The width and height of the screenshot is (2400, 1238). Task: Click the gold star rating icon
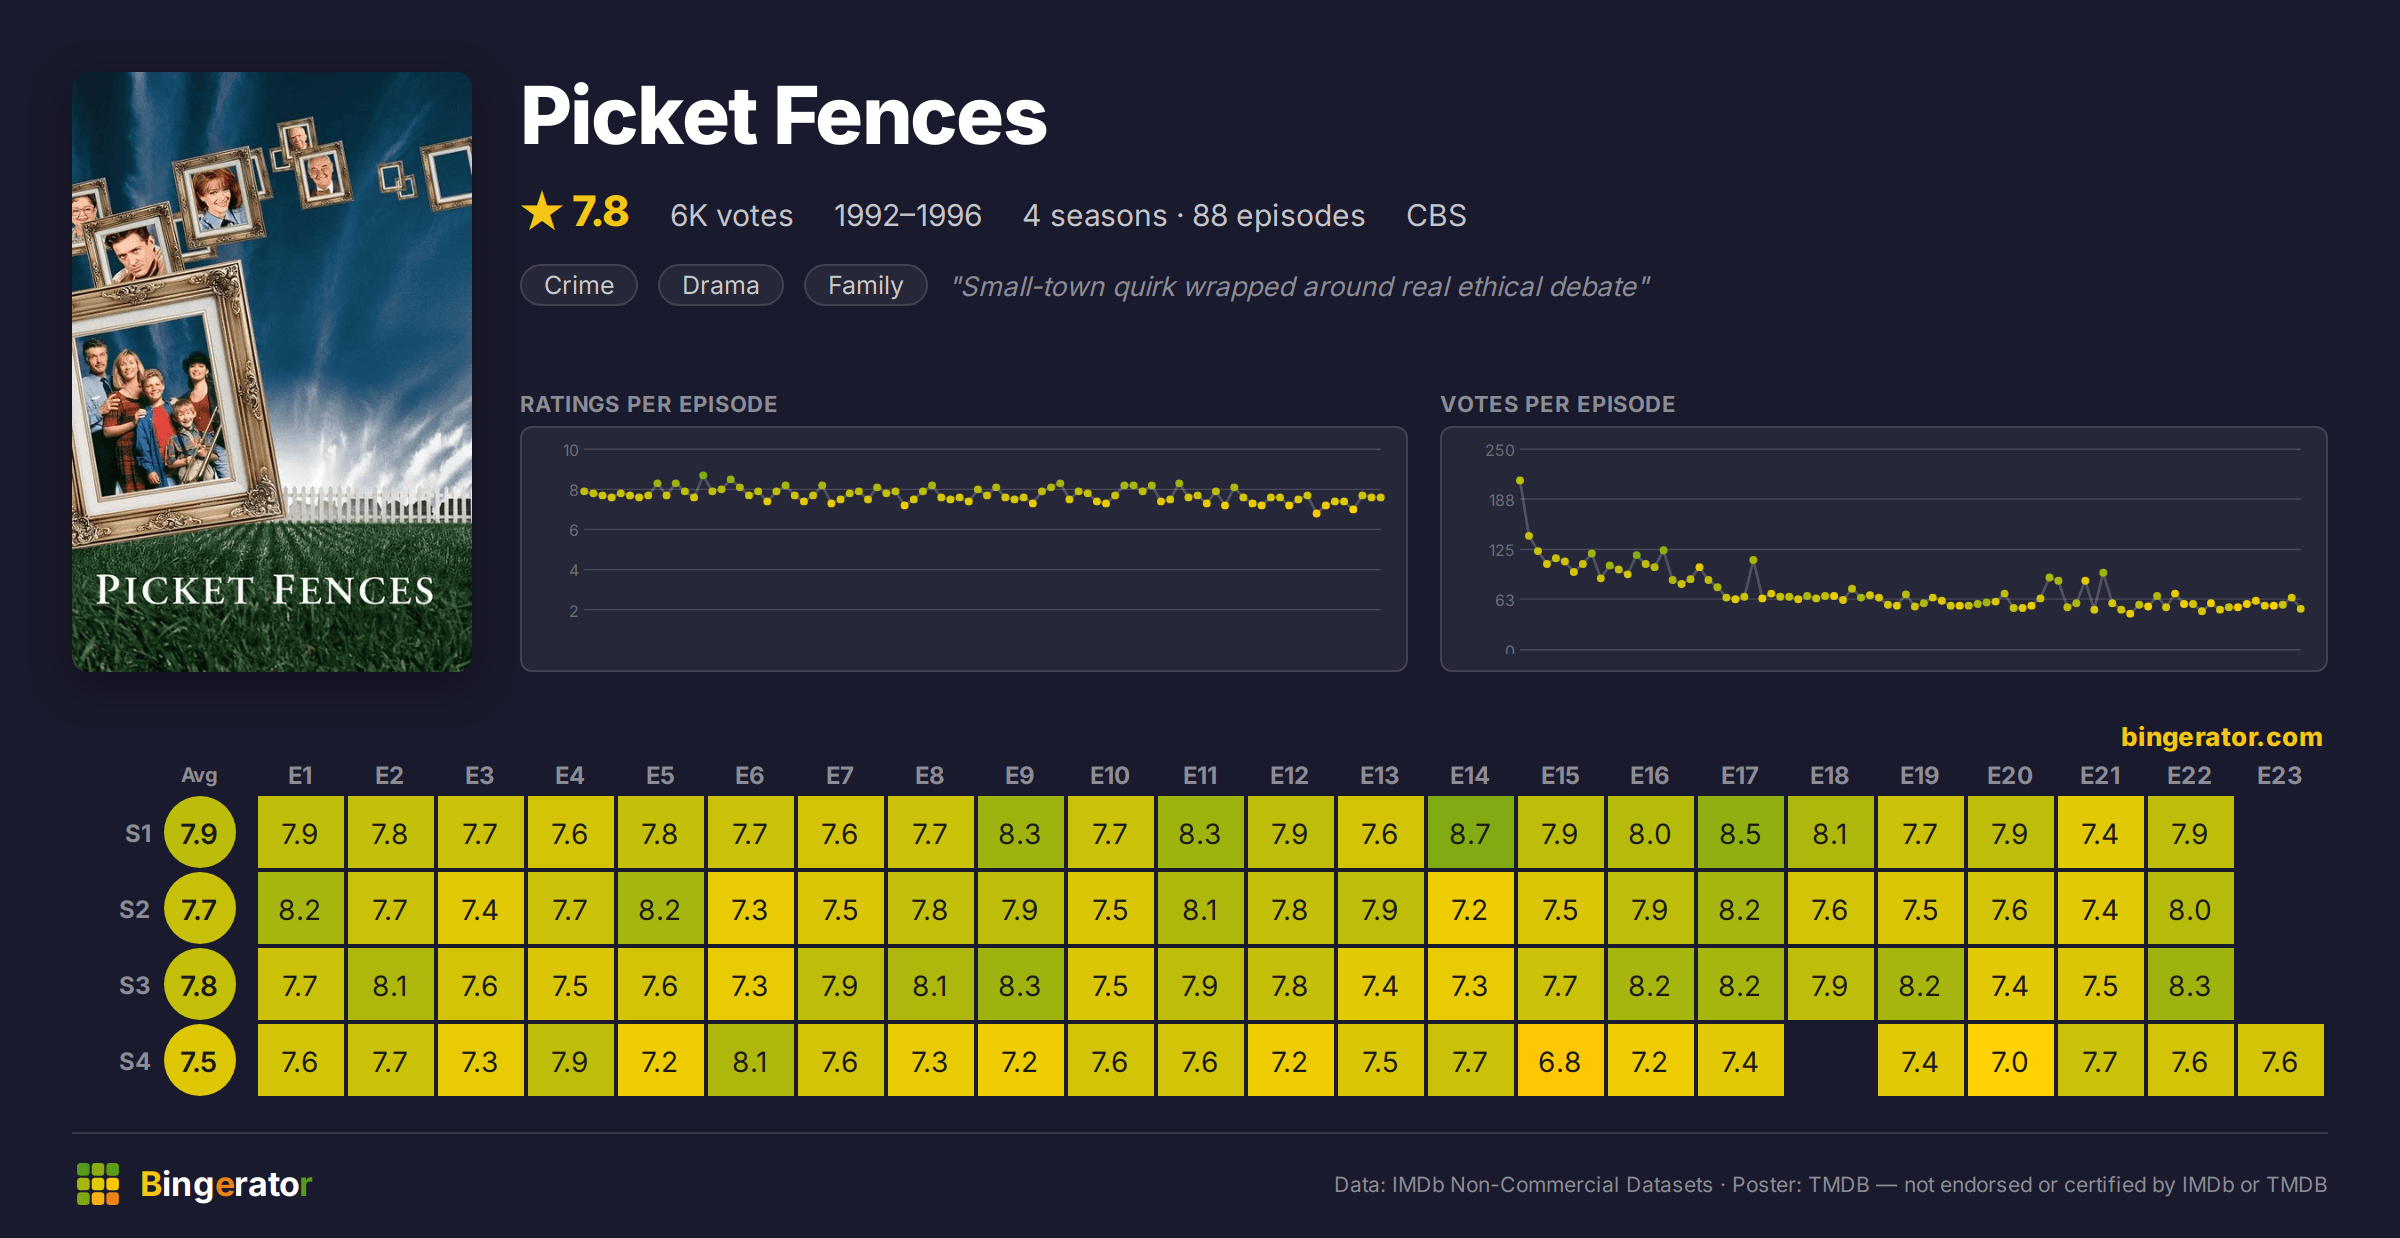(542, 212)
